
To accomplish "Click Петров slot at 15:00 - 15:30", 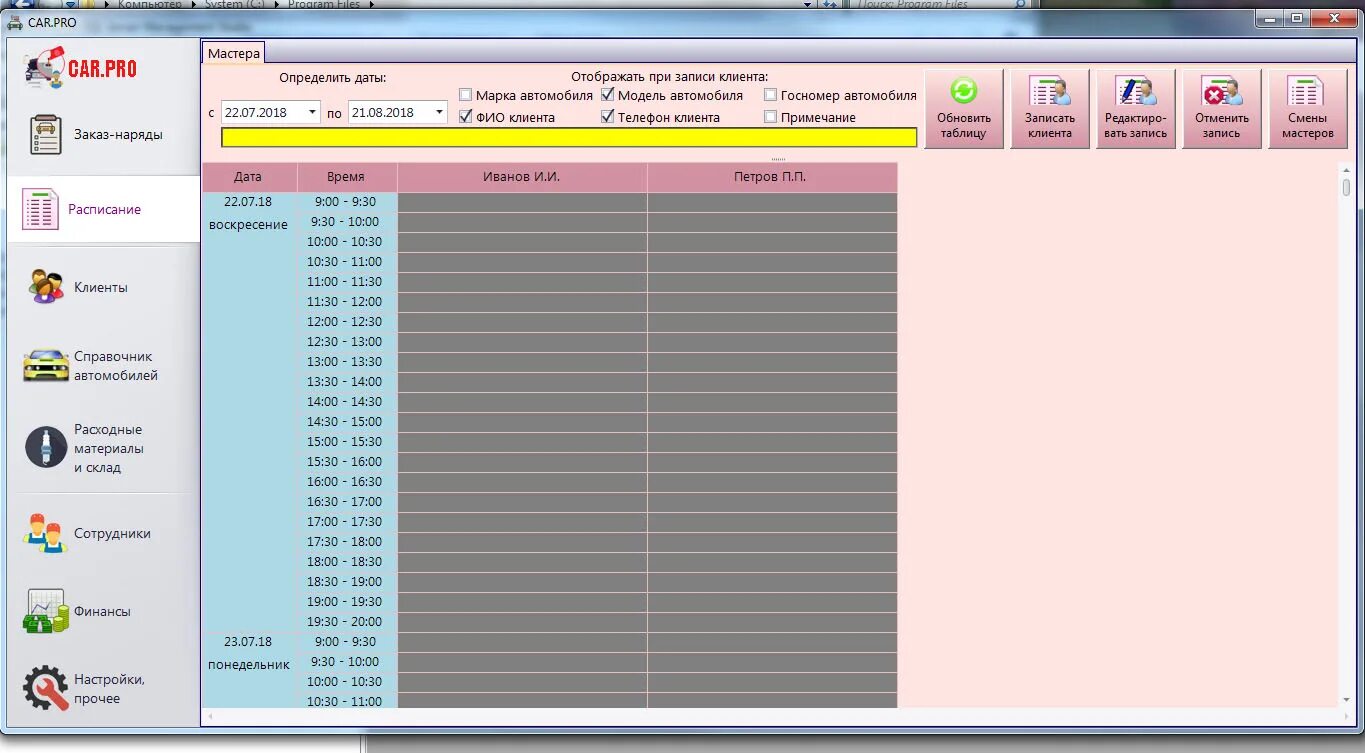I will (x=772, y=442).
